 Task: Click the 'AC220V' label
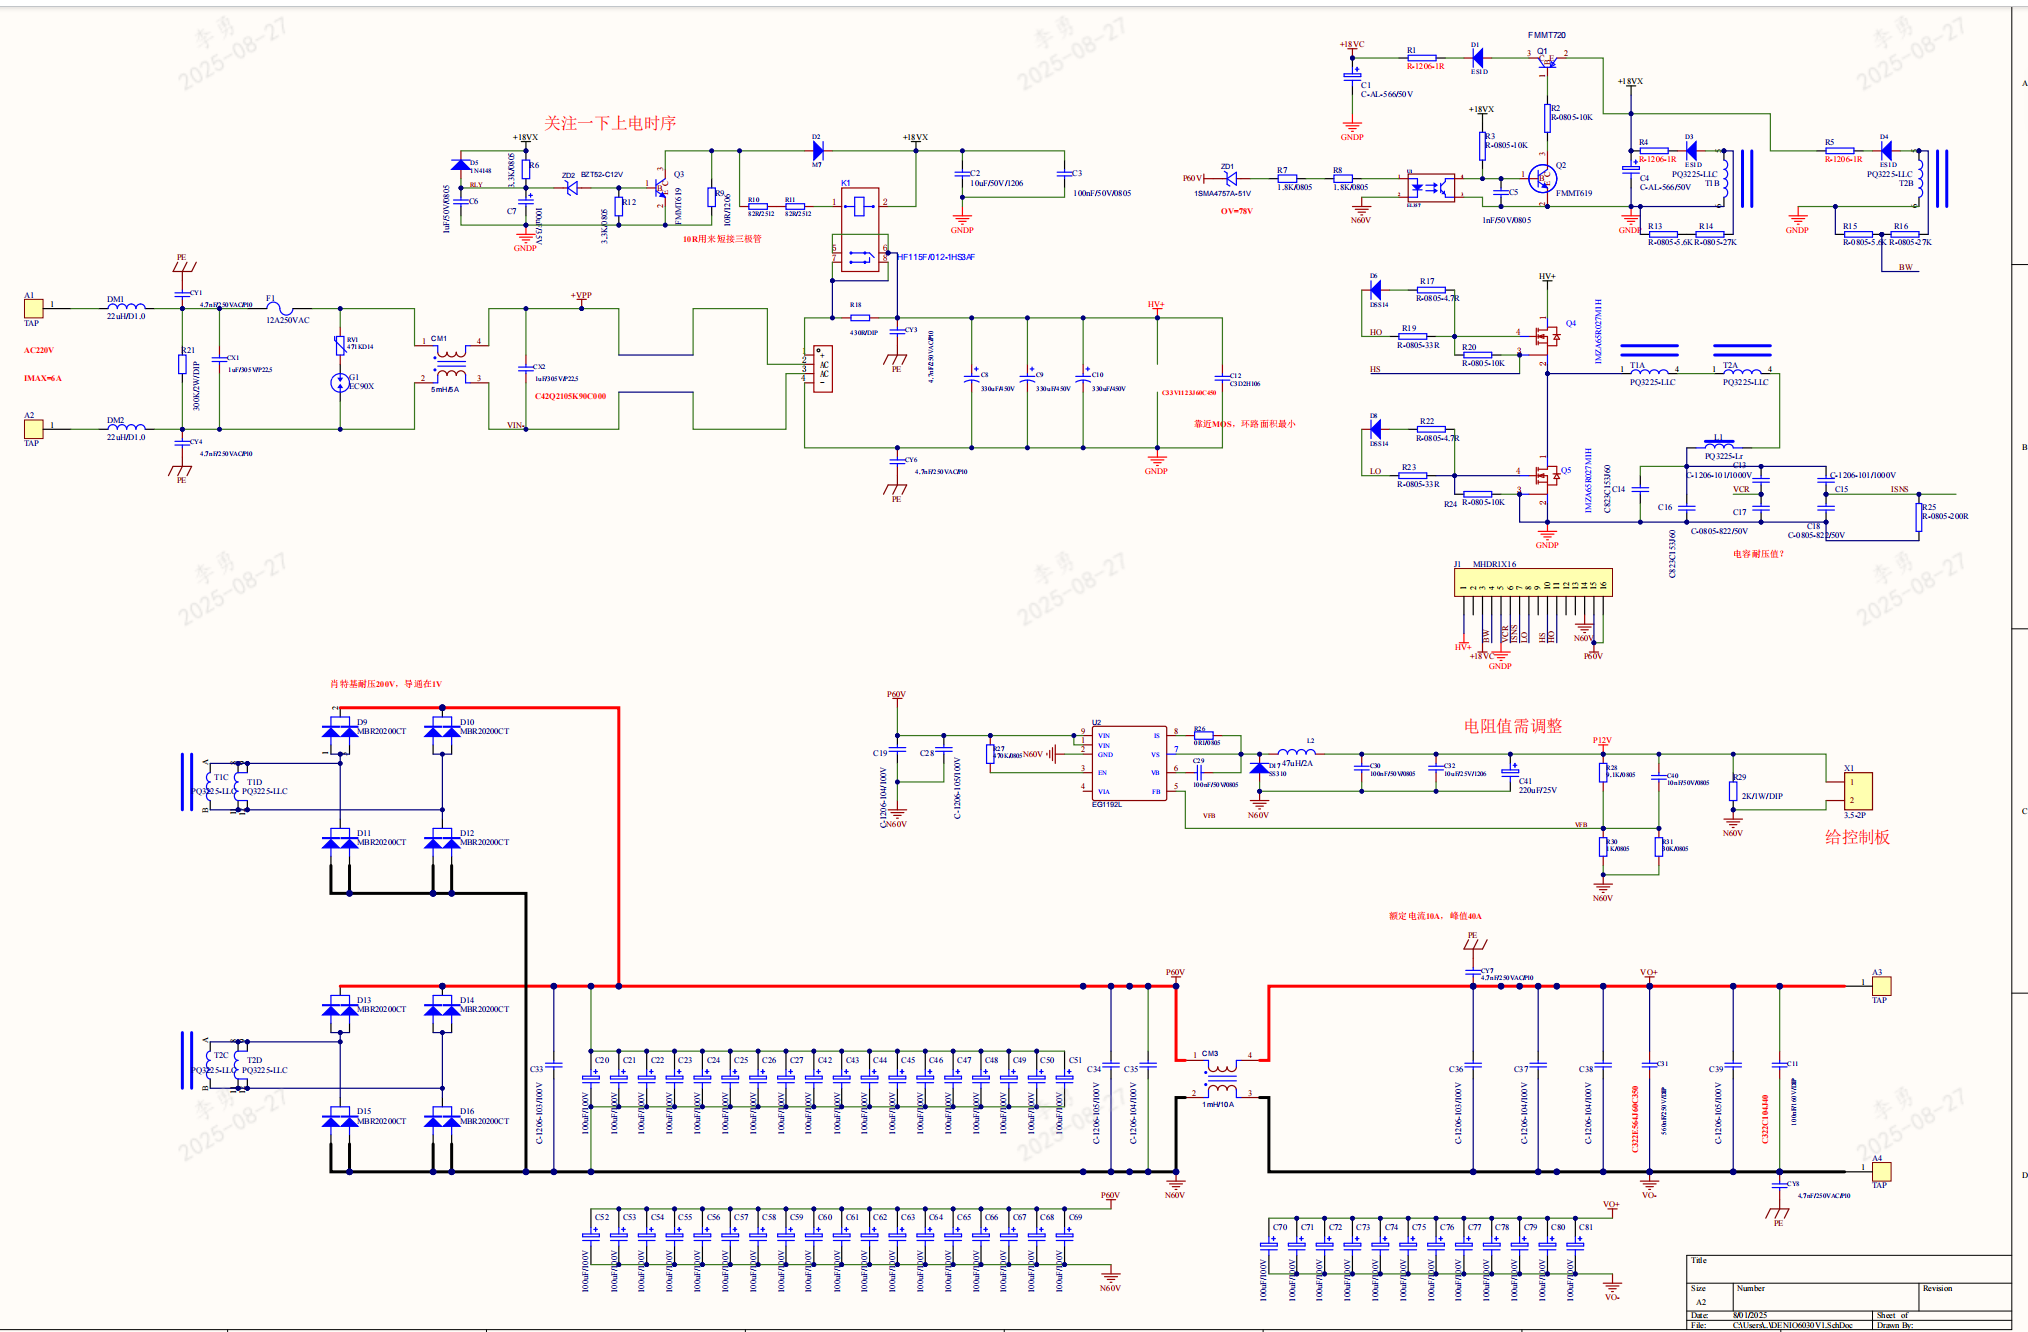click(39, 350)
